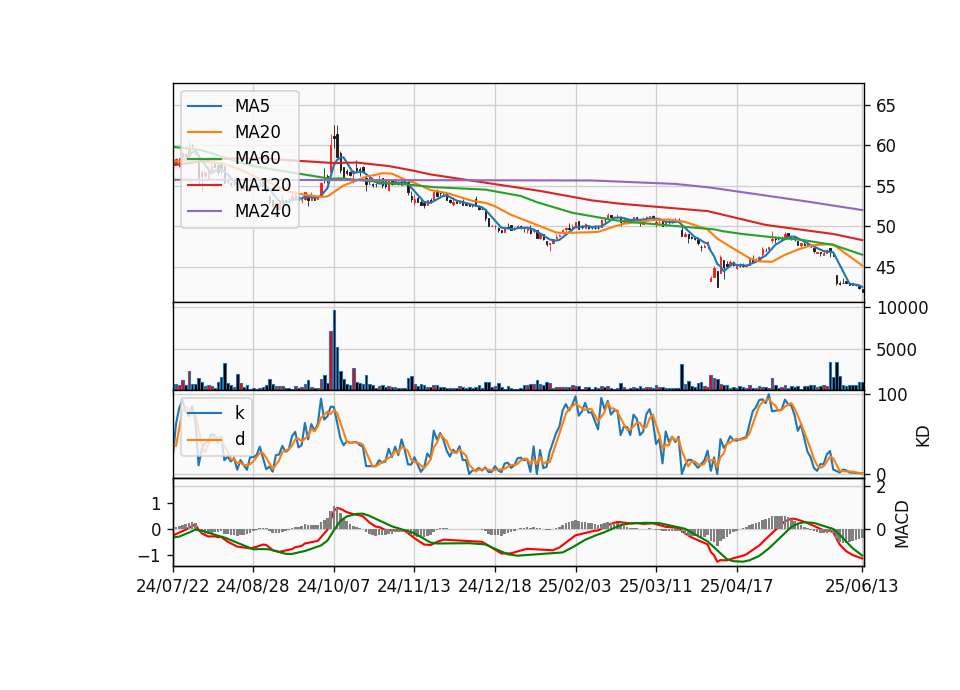The height and width of the screenshot is (690, 960).
Task: Click the 25/03/11 date axis label
Action: tap(656, 586)
